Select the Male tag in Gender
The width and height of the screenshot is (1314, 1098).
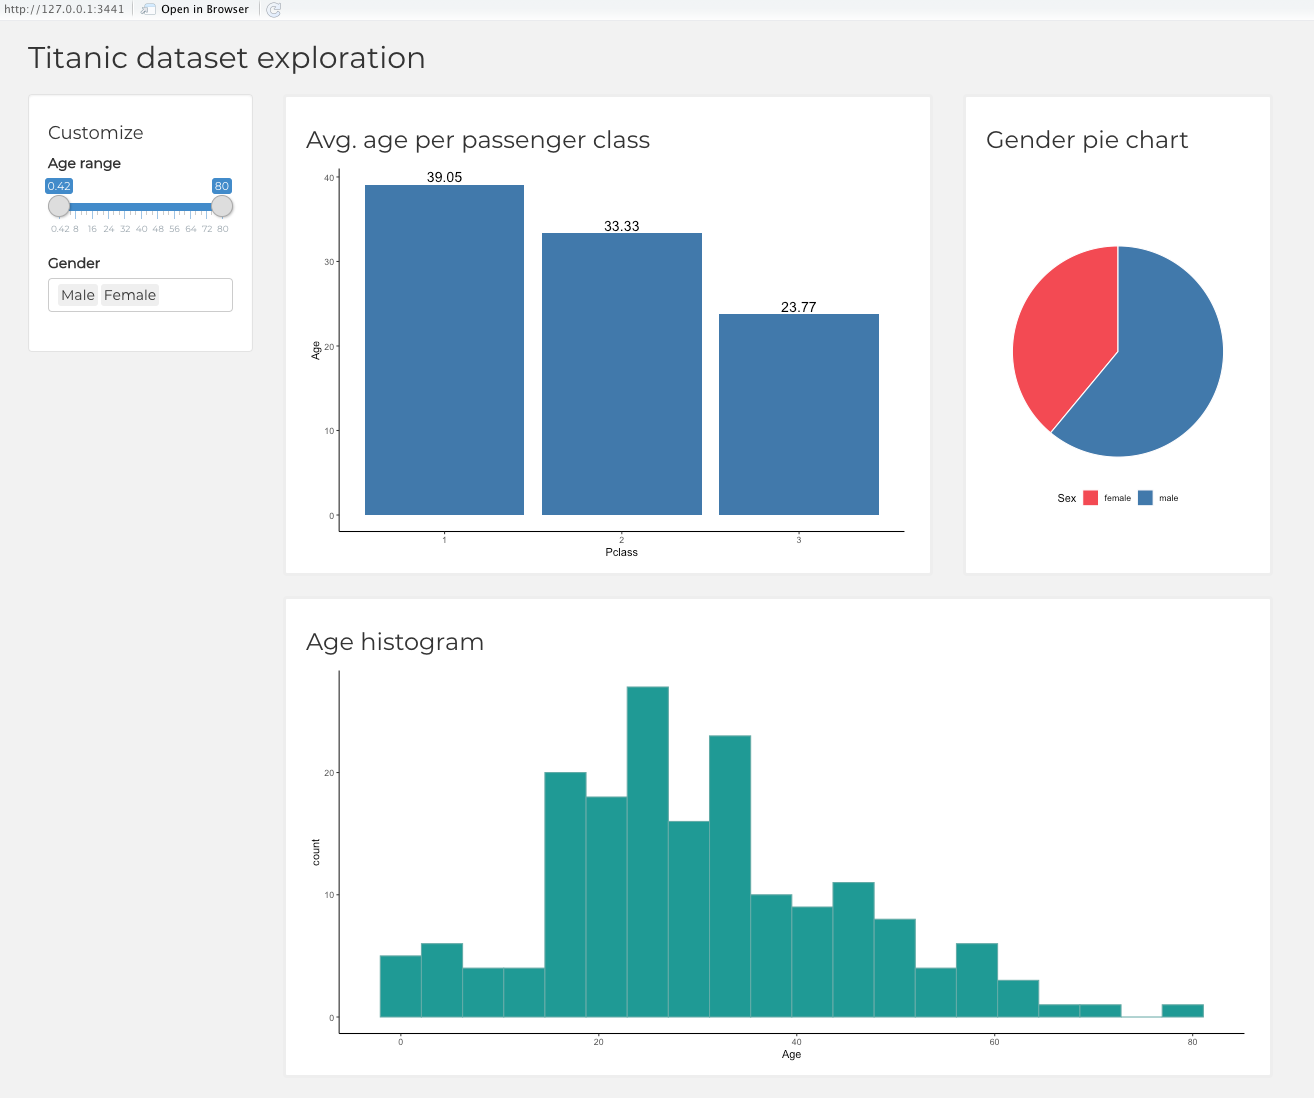(77, 295)
